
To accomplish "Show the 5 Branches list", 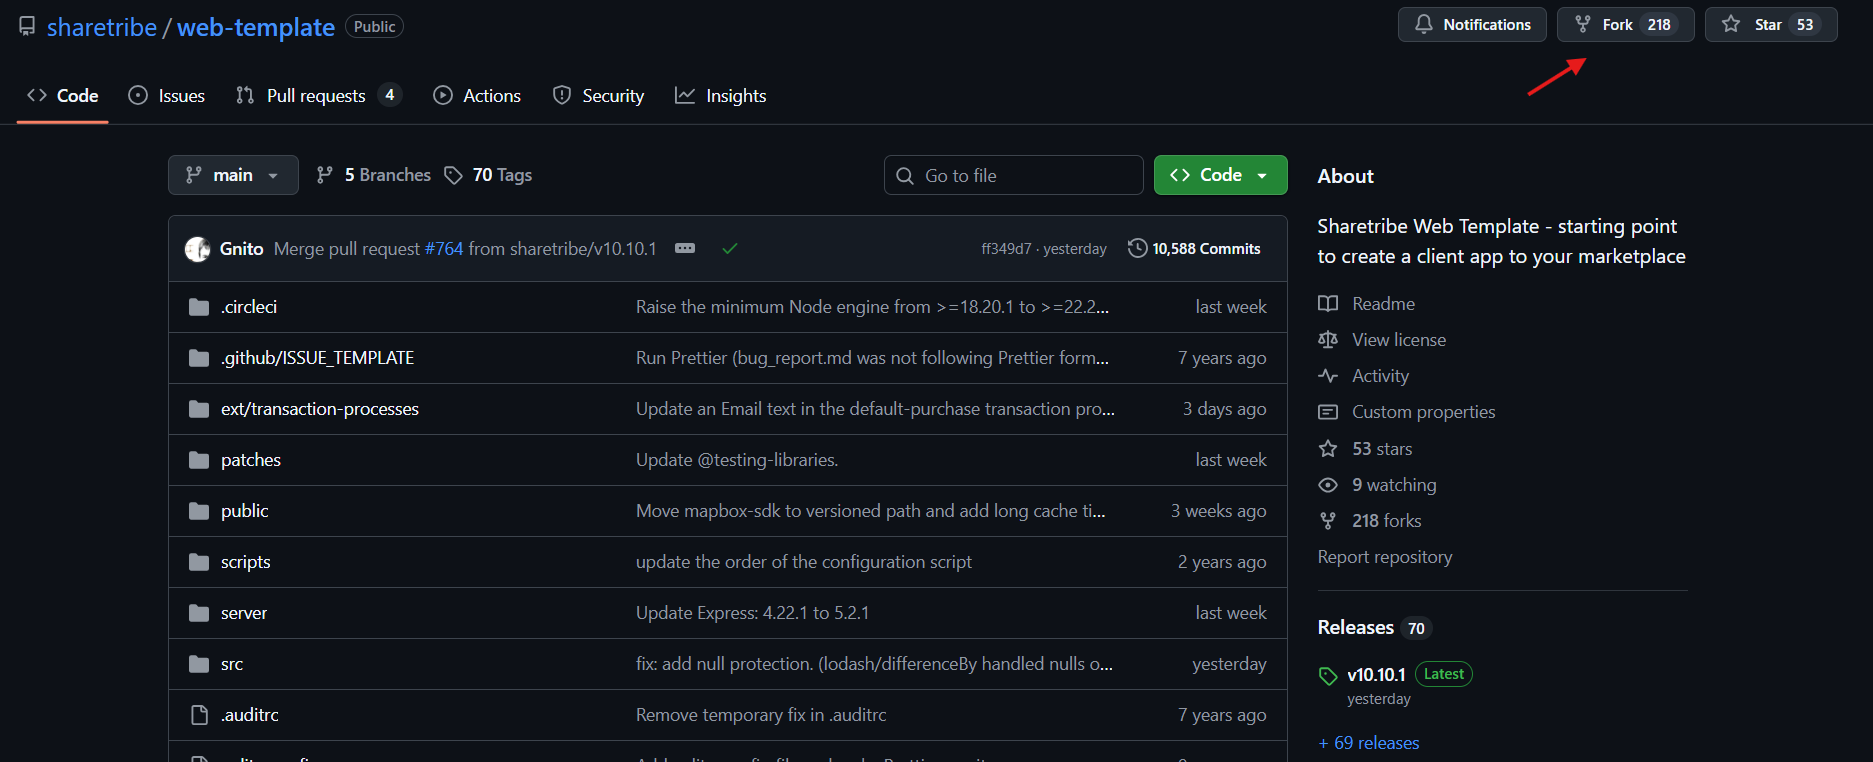I will coord(374,175).
